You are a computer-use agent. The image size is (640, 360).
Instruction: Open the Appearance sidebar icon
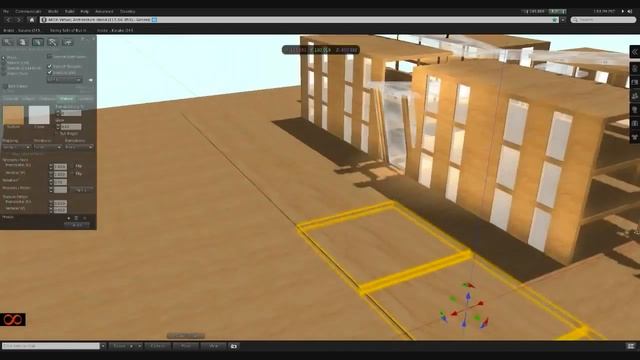click(635, 137)
